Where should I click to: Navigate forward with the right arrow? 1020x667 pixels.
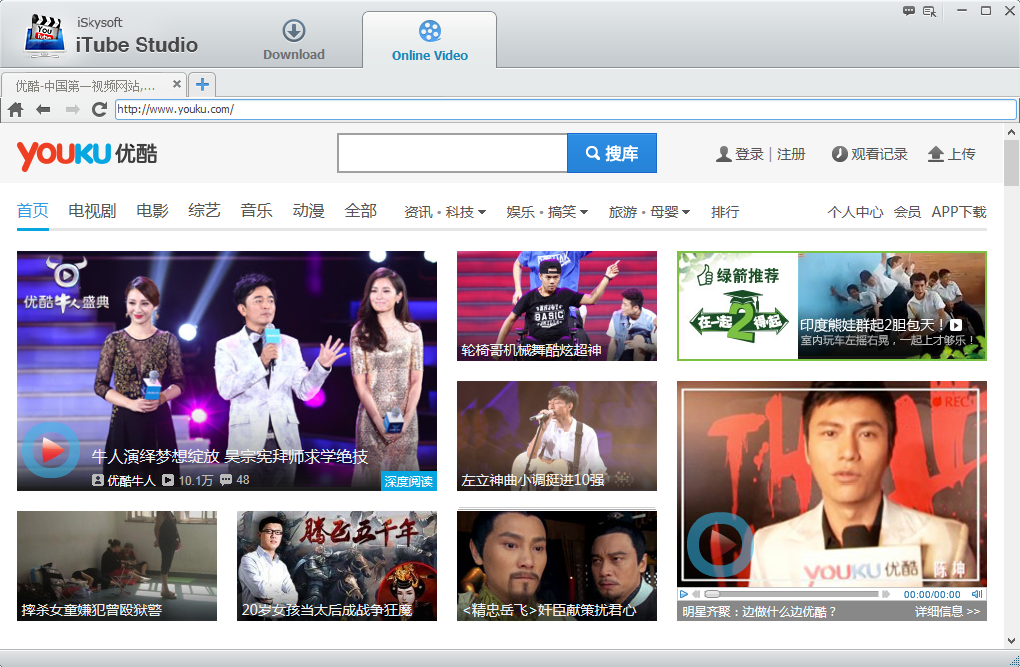(x=72, y=109)
